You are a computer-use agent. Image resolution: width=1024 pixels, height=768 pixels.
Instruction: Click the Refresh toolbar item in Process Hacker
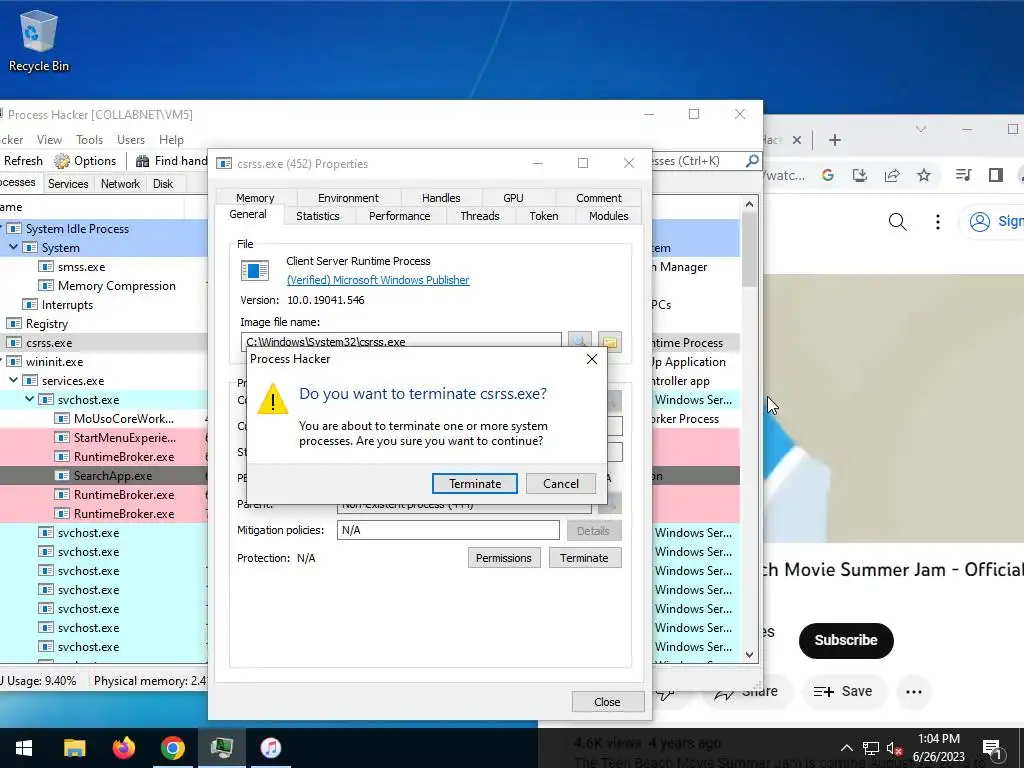coord(23,161)
